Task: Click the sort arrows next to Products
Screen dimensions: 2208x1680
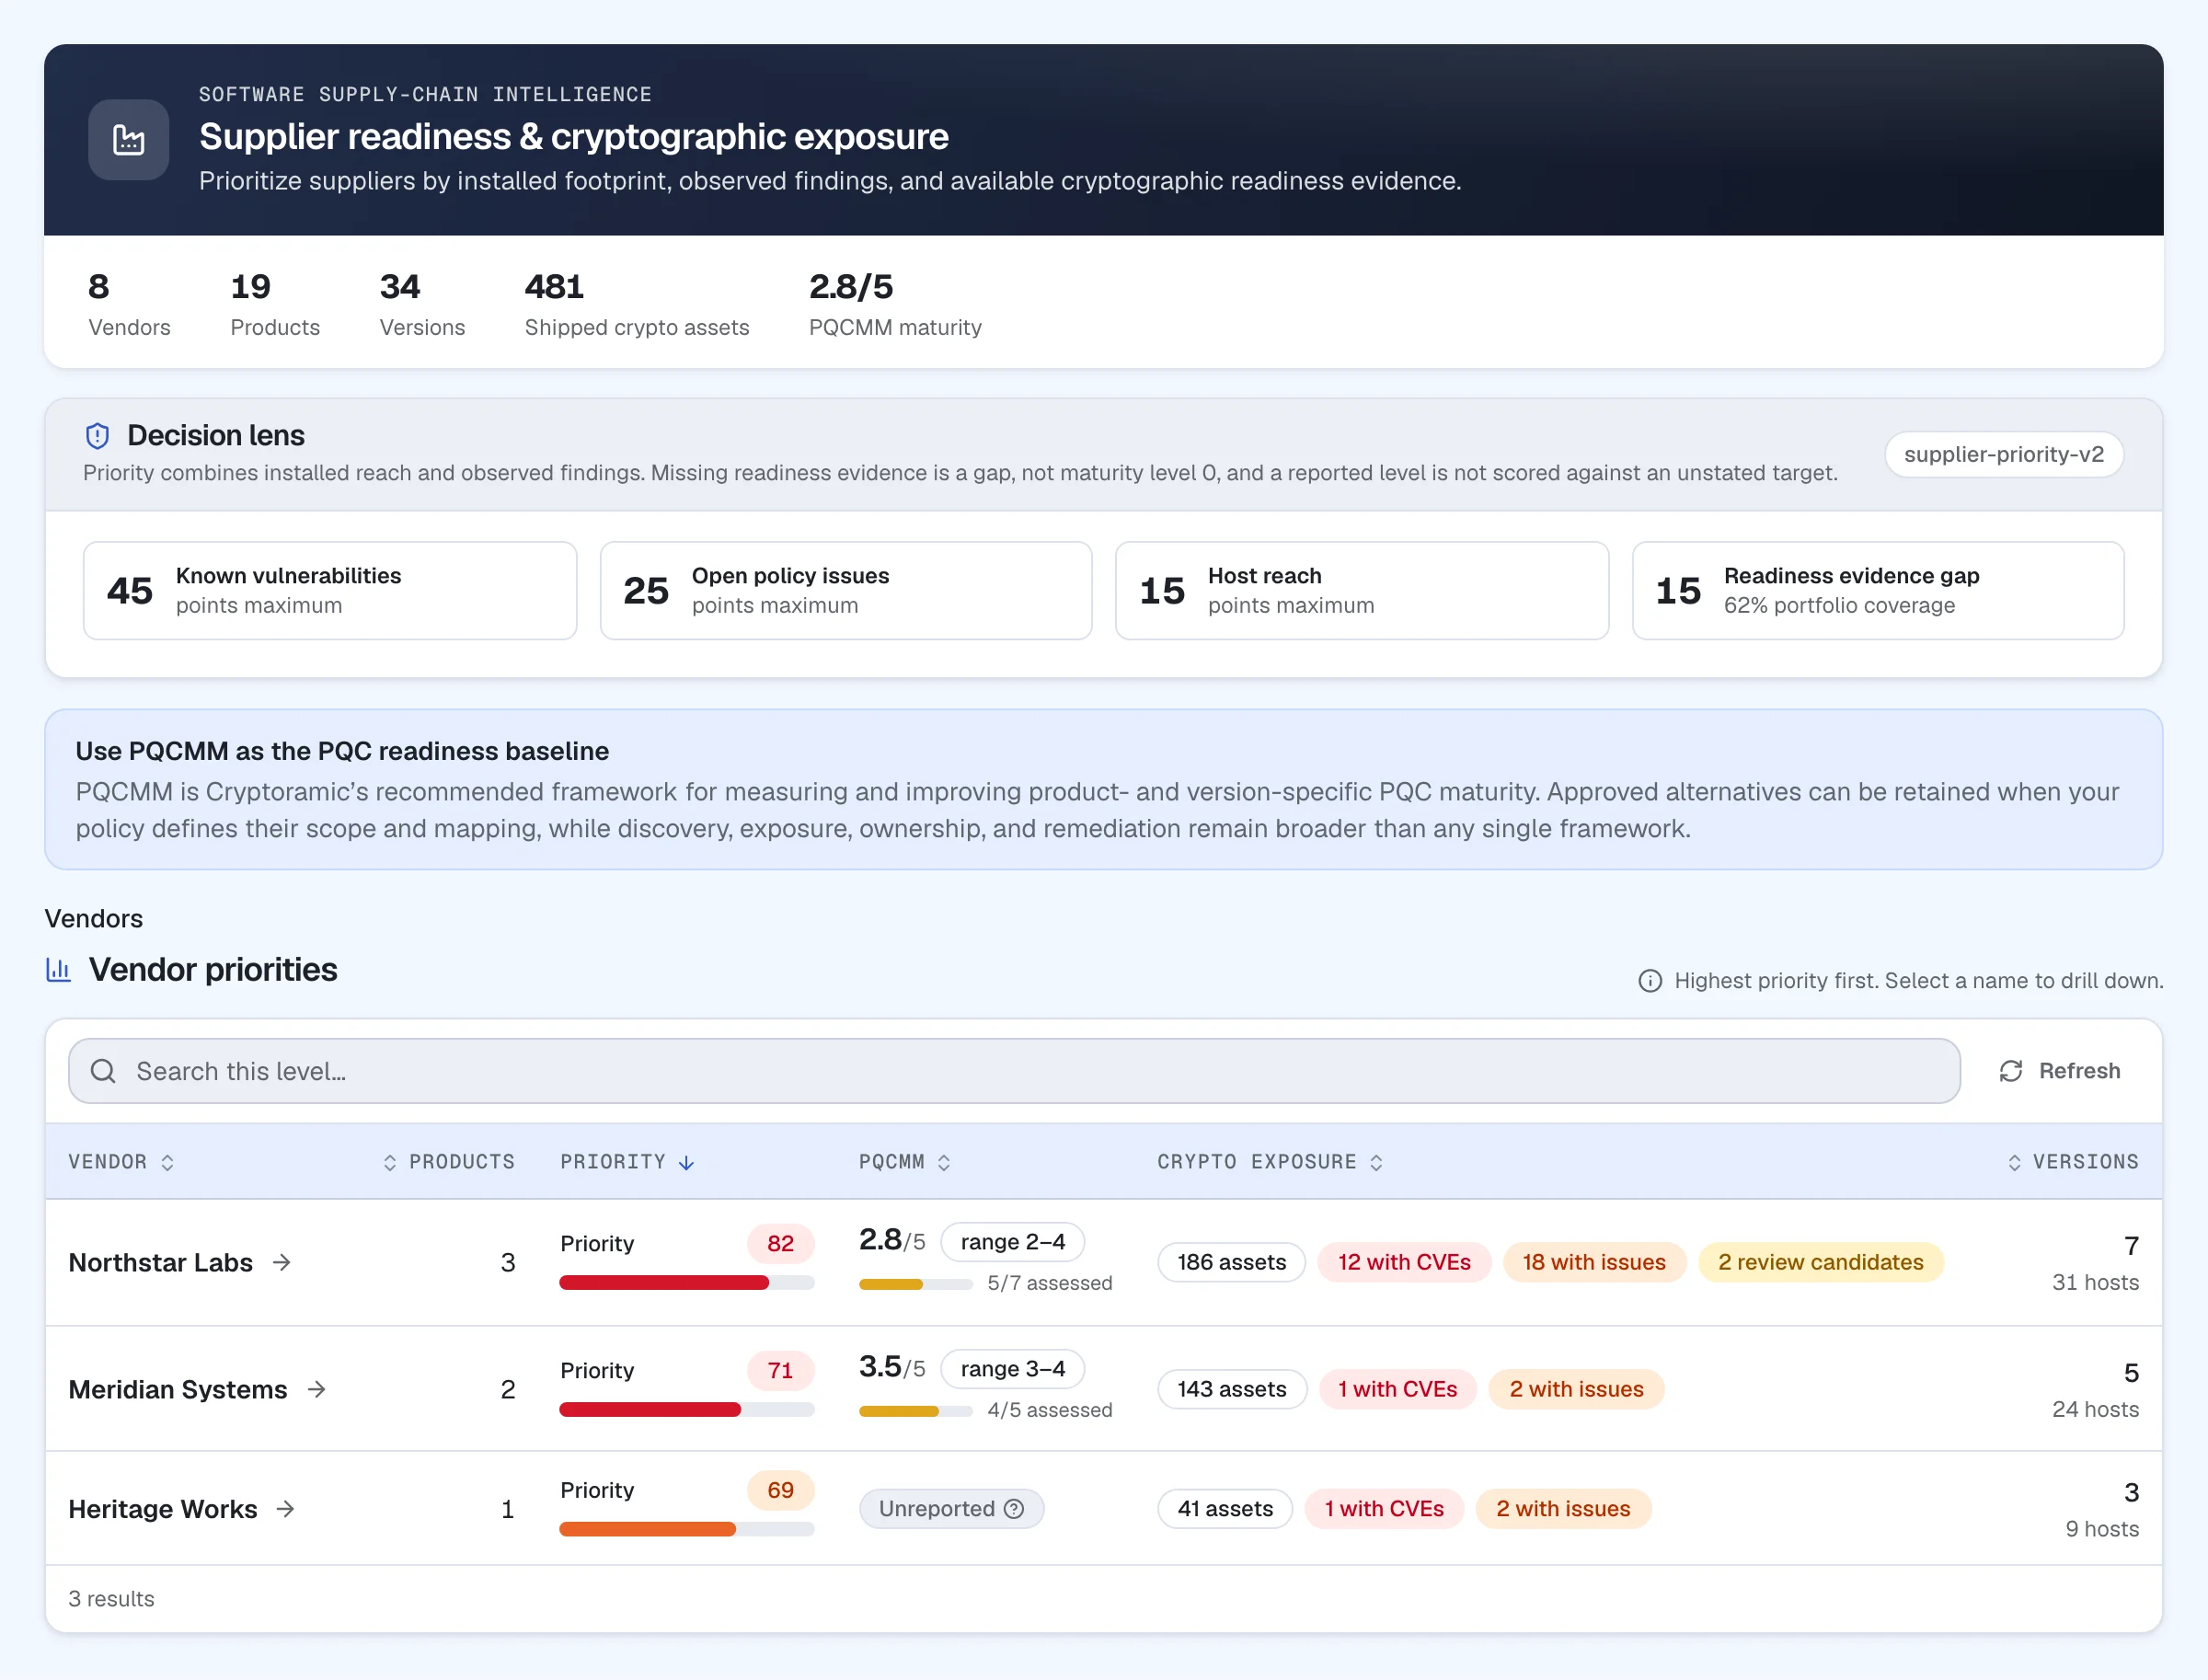Action: pyautogui.click(x=390, y=1162)
